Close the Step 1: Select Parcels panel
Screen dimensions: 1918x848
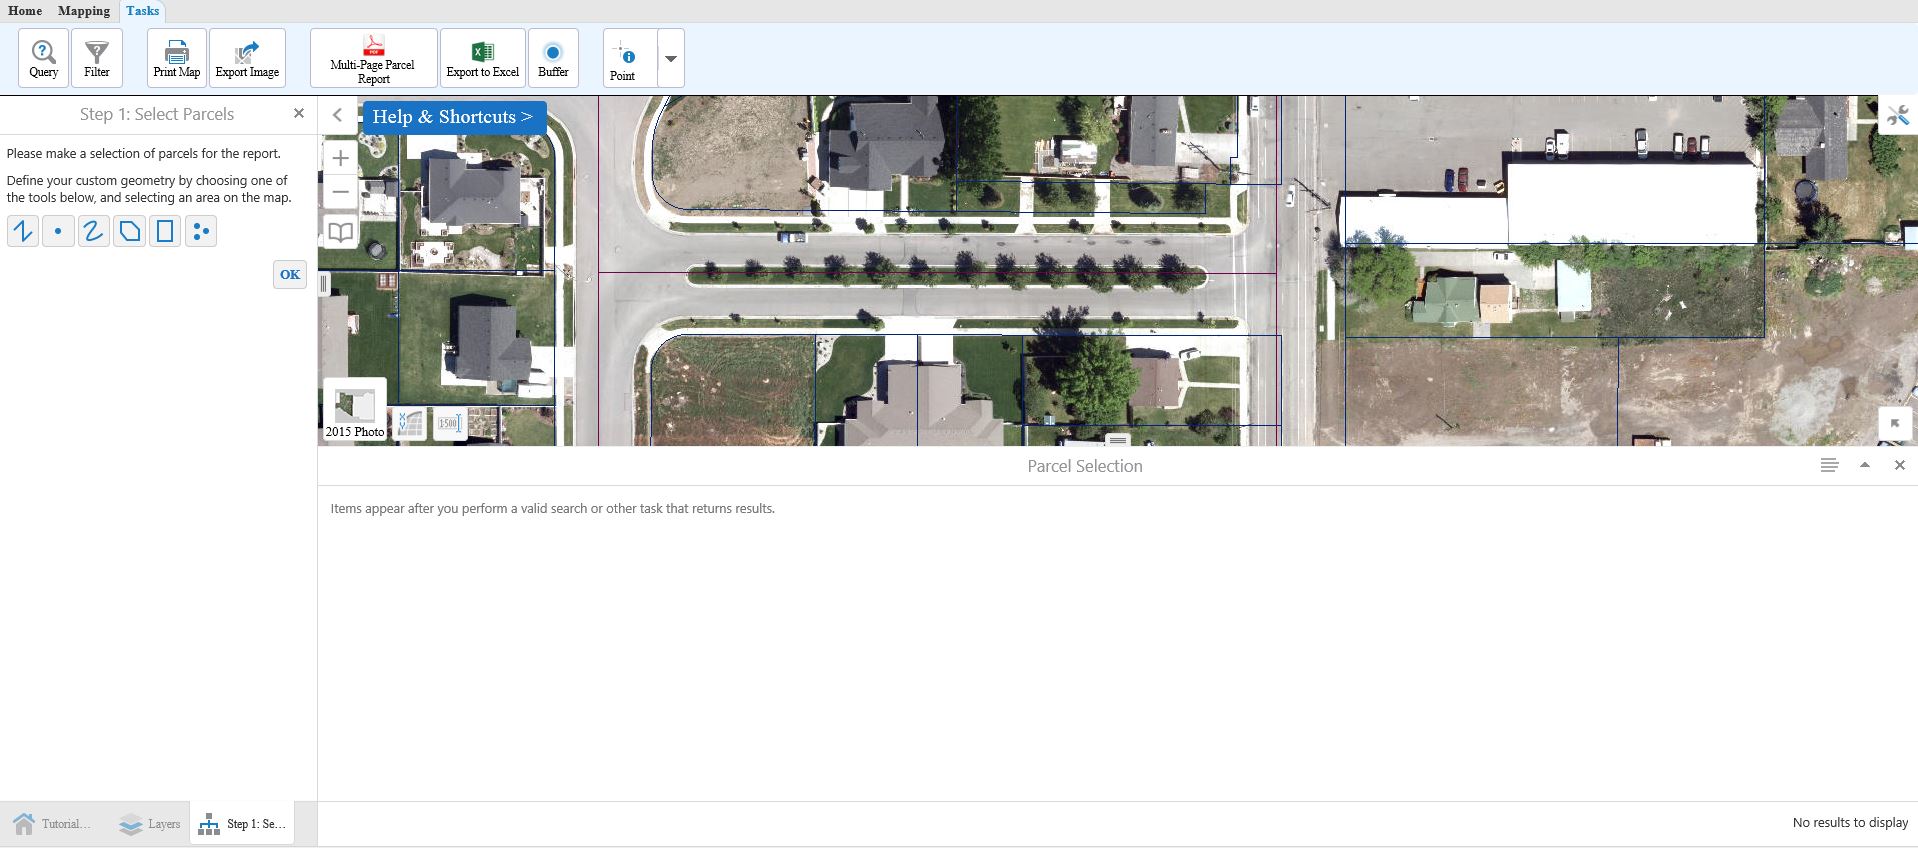(298, 113)
